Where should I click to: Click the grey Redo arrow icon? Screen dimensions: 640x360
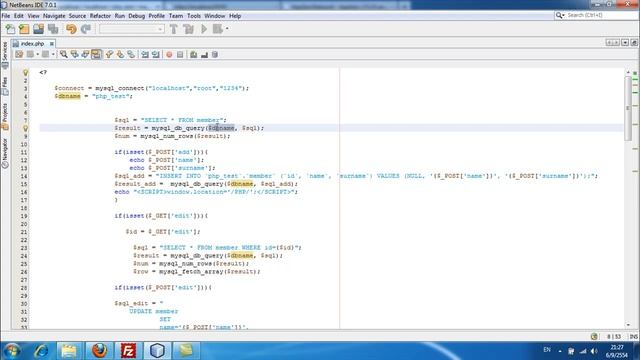(86, 29)
